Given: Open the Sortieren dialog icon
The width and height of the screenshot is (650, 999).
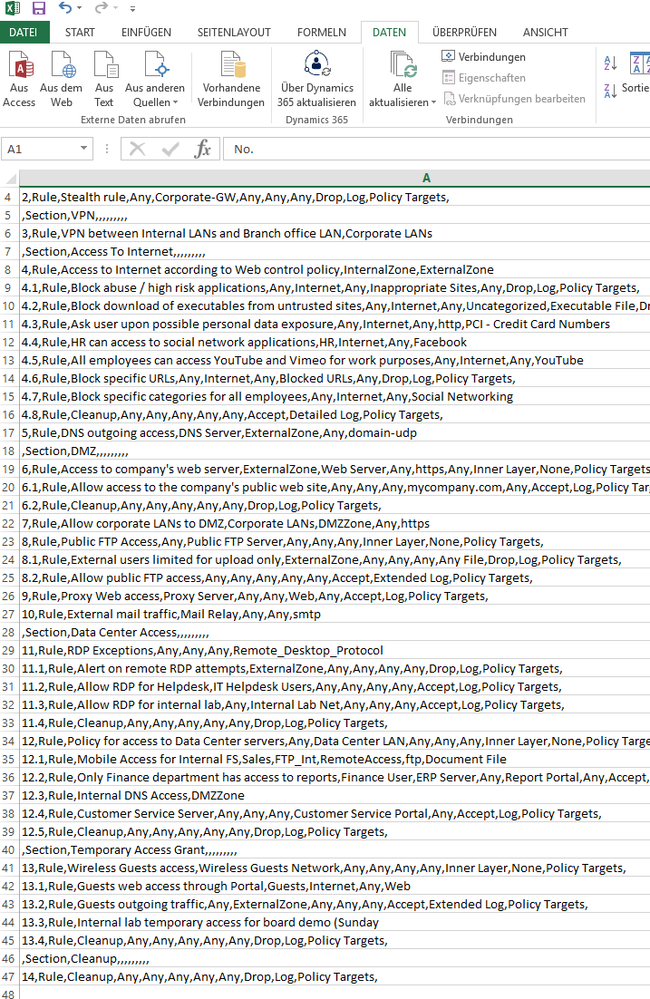Looking at the screenshot, I should (638, 63).
